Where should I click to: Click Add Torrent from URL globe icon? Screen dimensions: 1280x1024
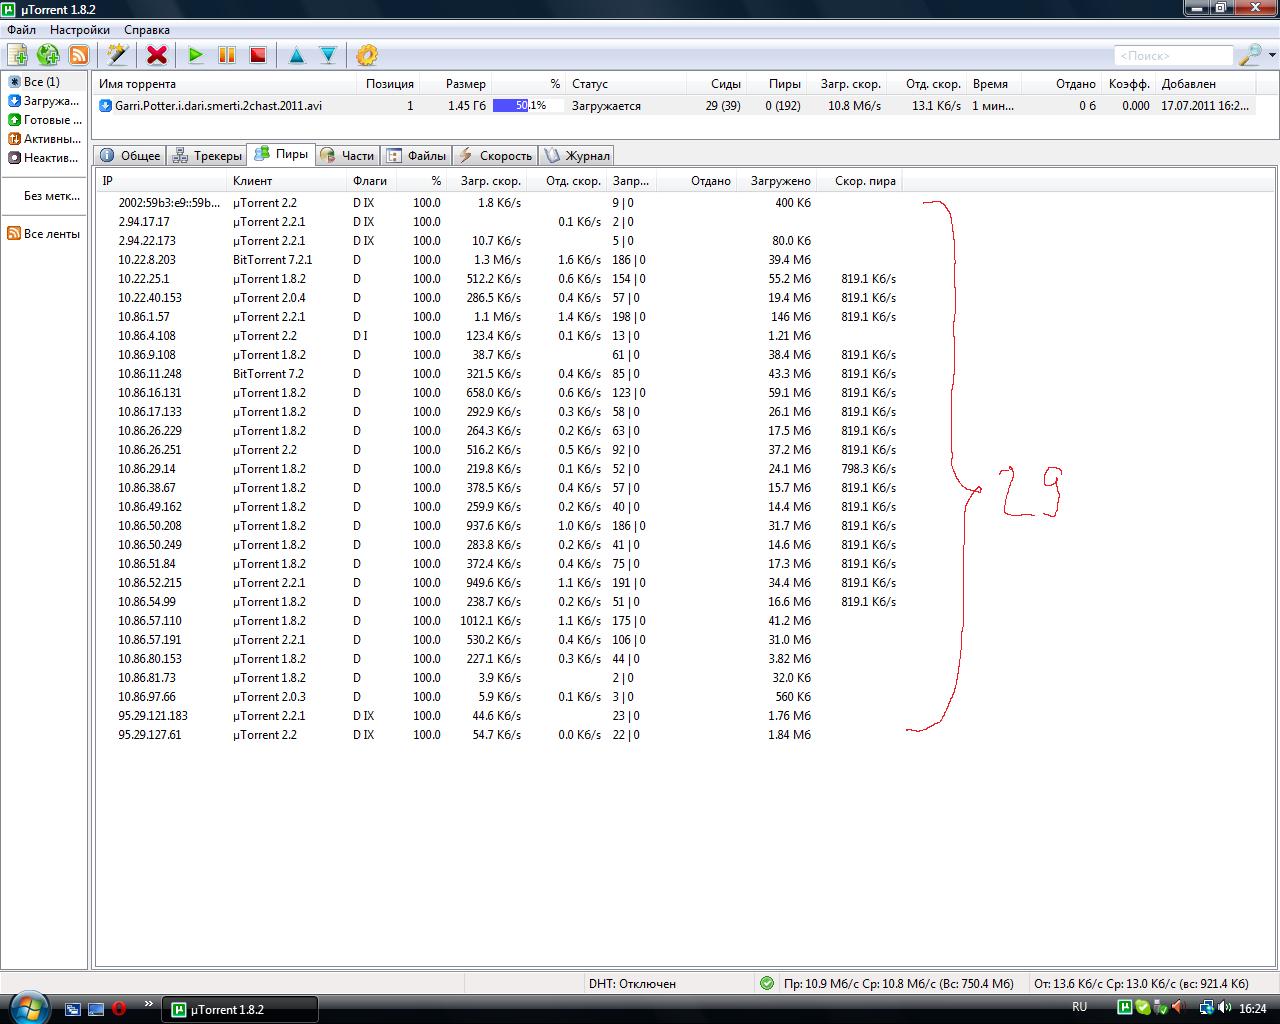(48, 55)
